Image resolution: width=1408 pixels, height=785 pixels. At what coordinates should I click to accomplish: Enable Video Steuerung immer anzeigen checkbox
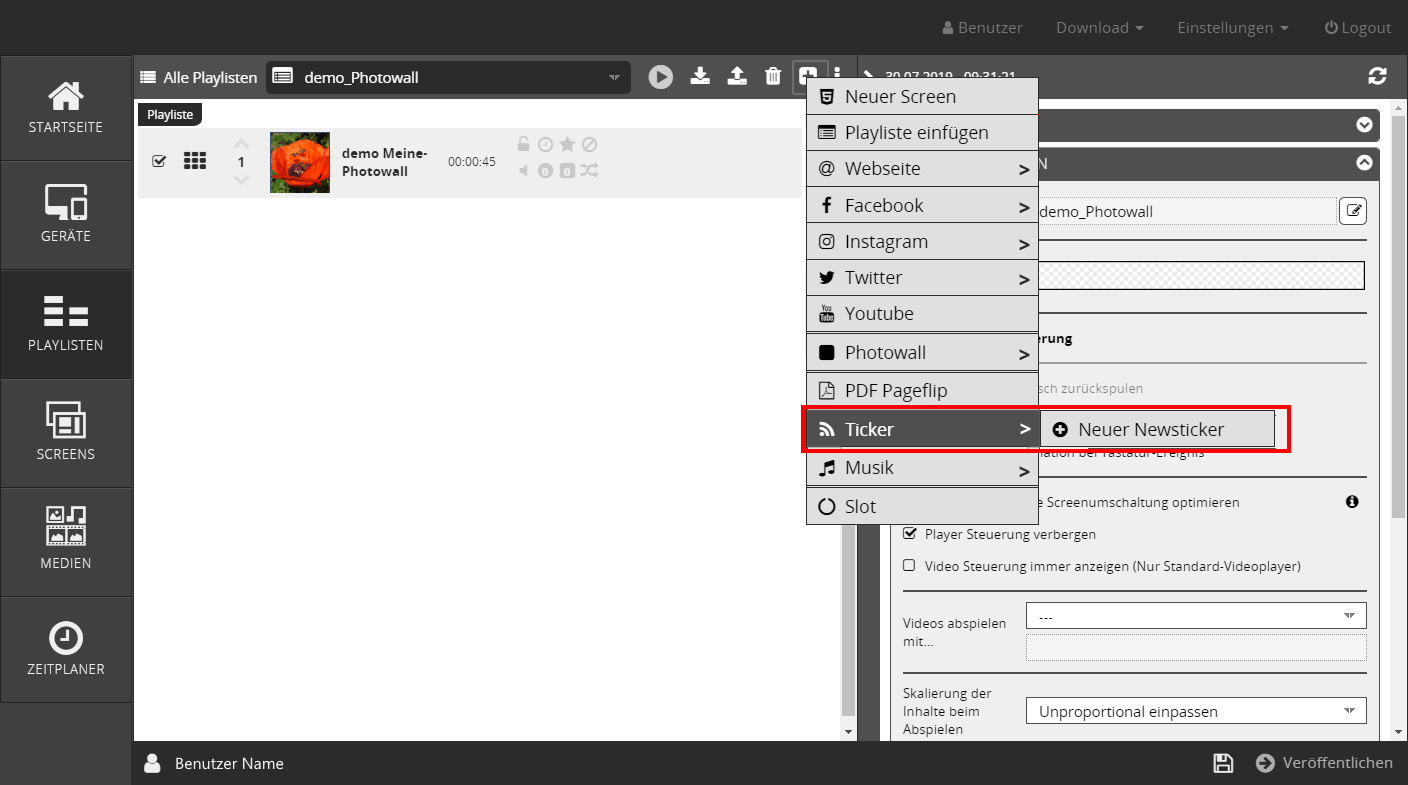(909, 565)
